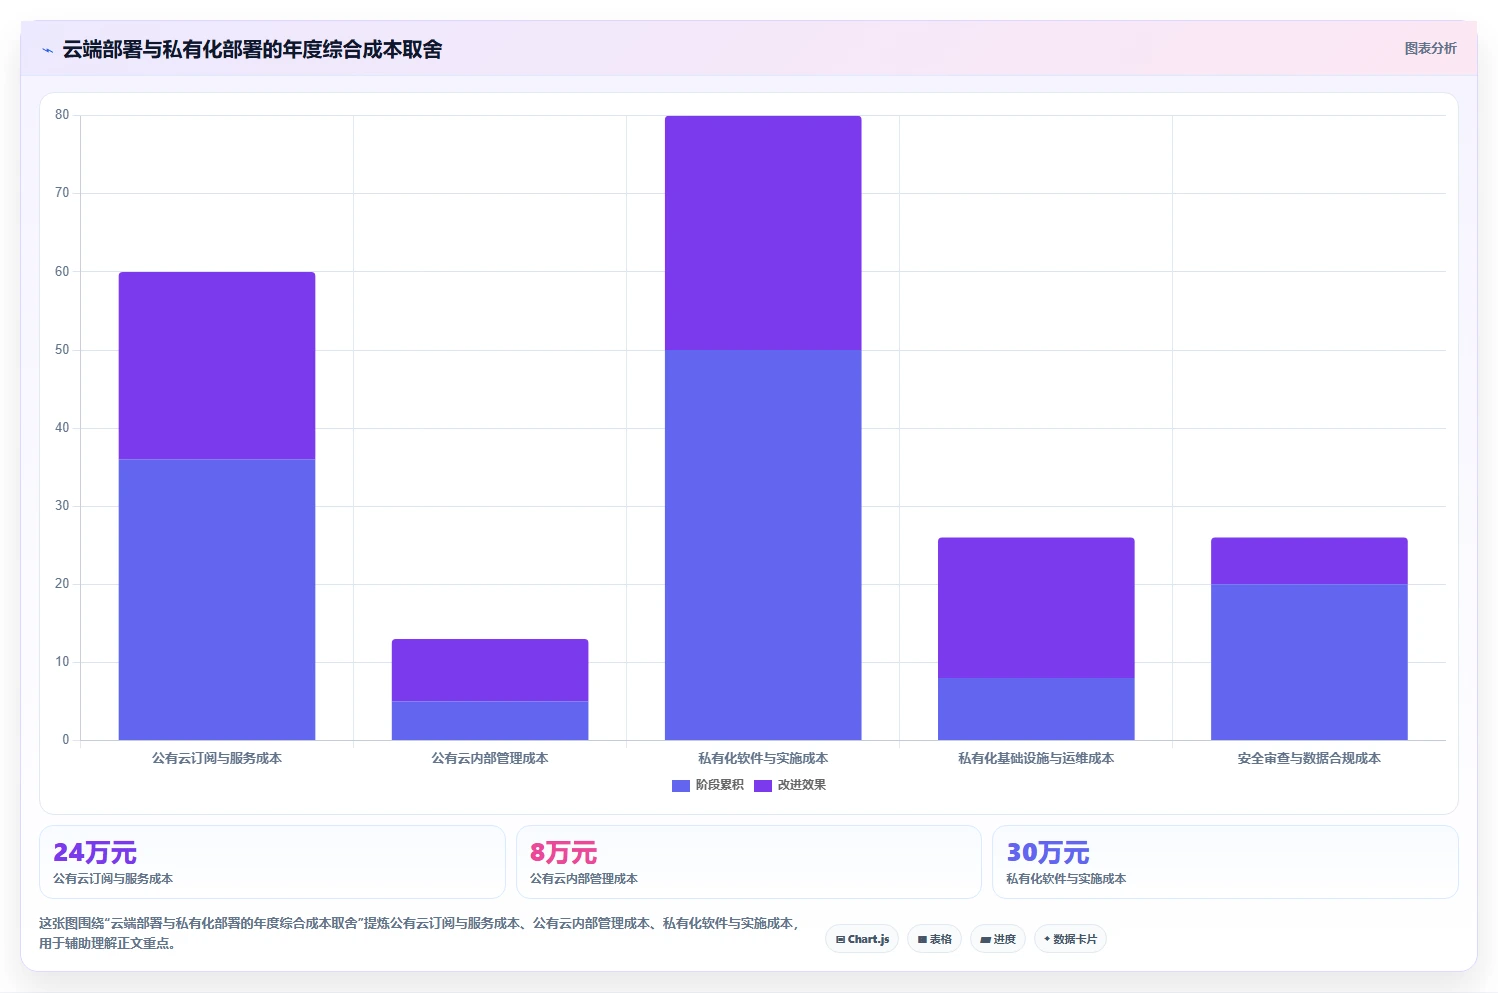The width and height of the screenshot is (1498, 993).
Task: Click the 私有化软件与实施成本 caption under 30万元
Action: [1066, 879]
